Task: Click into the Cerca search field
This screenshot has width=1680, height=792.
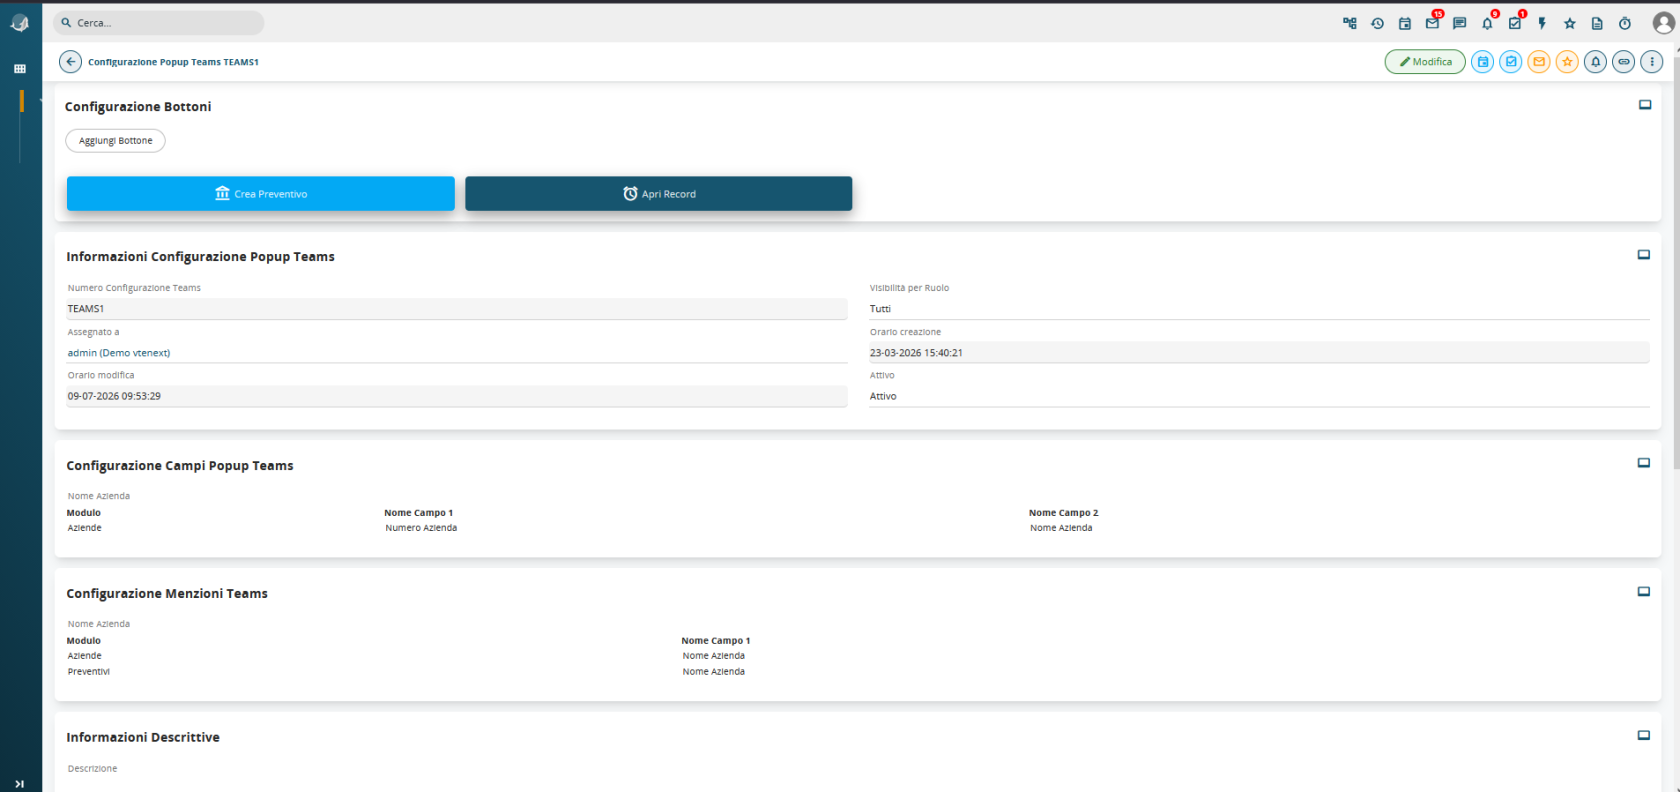Action: tap(159, 23)
